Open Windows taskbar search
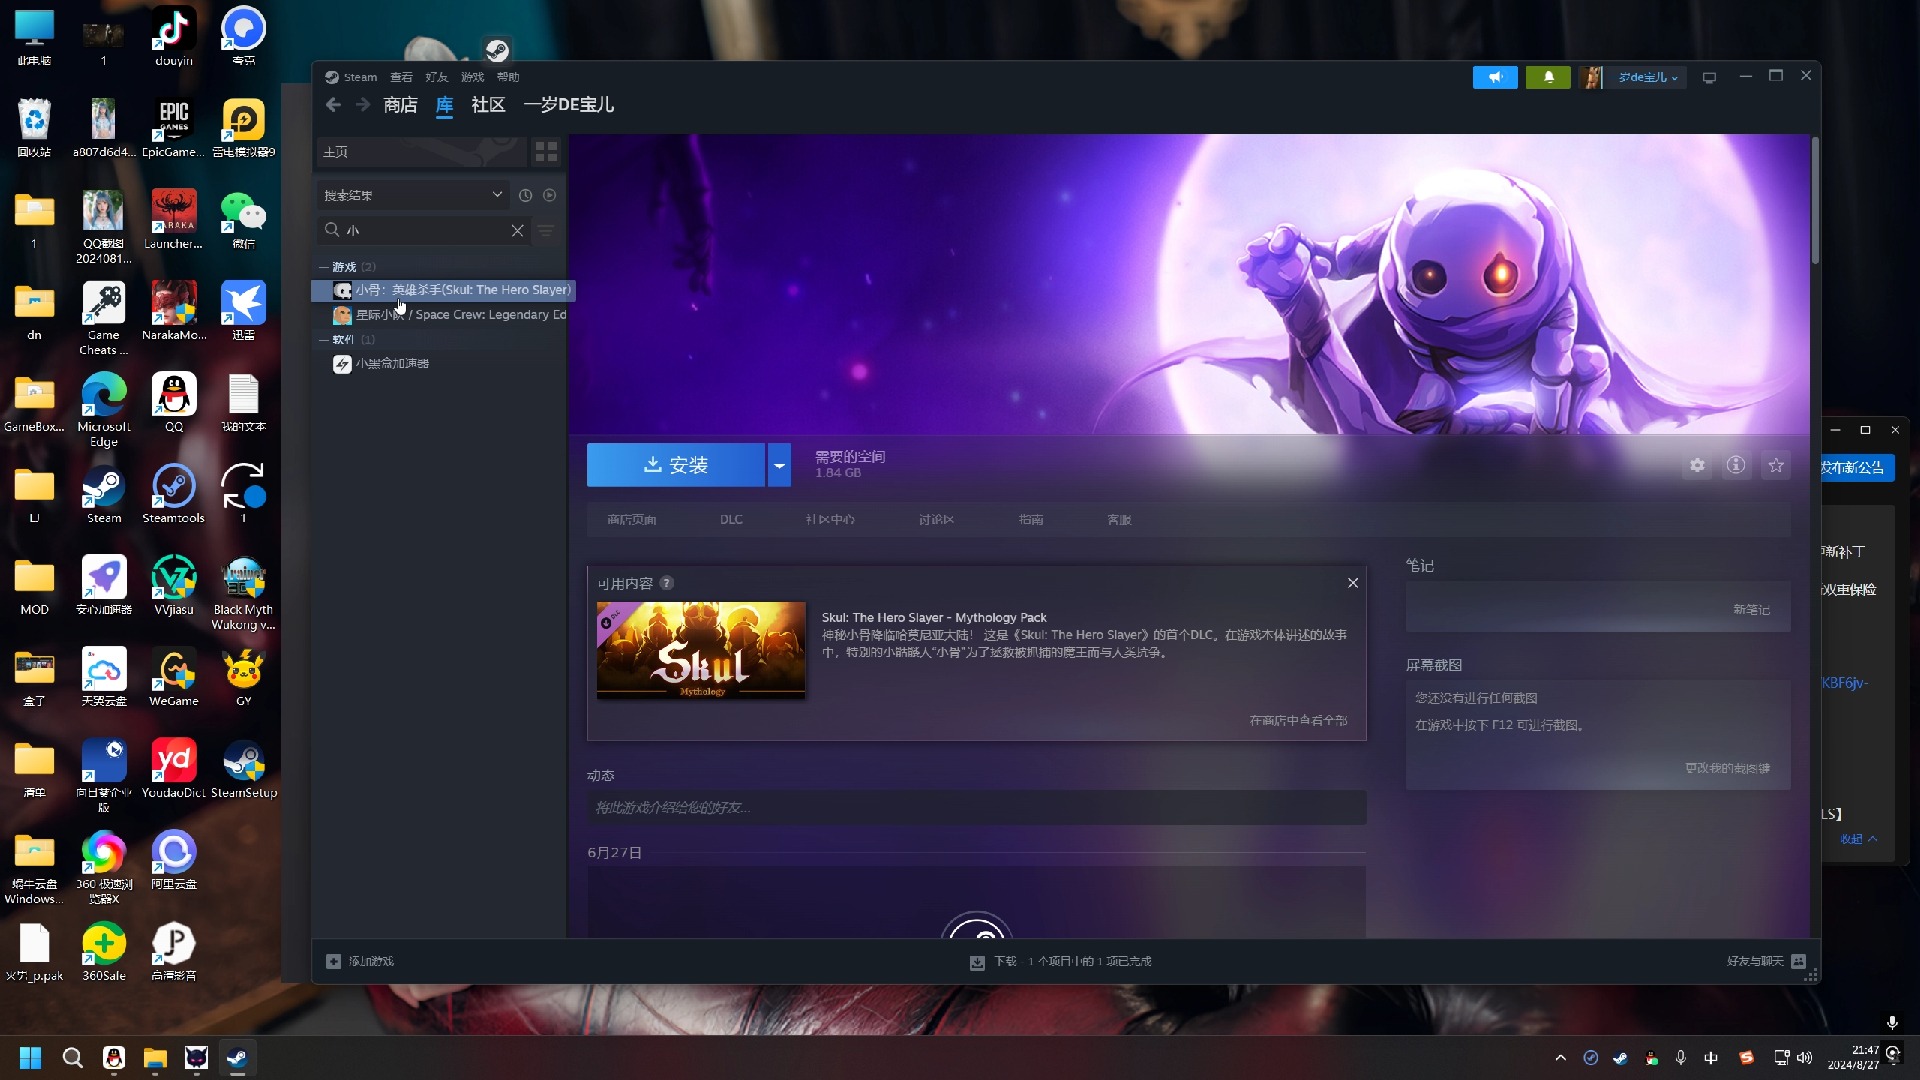 (x=72, y=1058)
